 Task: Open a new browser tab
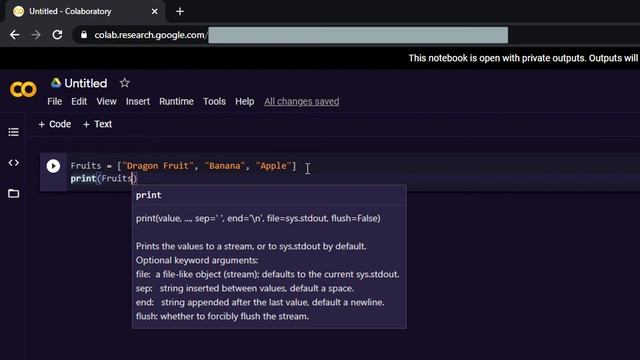coord(180,11)
